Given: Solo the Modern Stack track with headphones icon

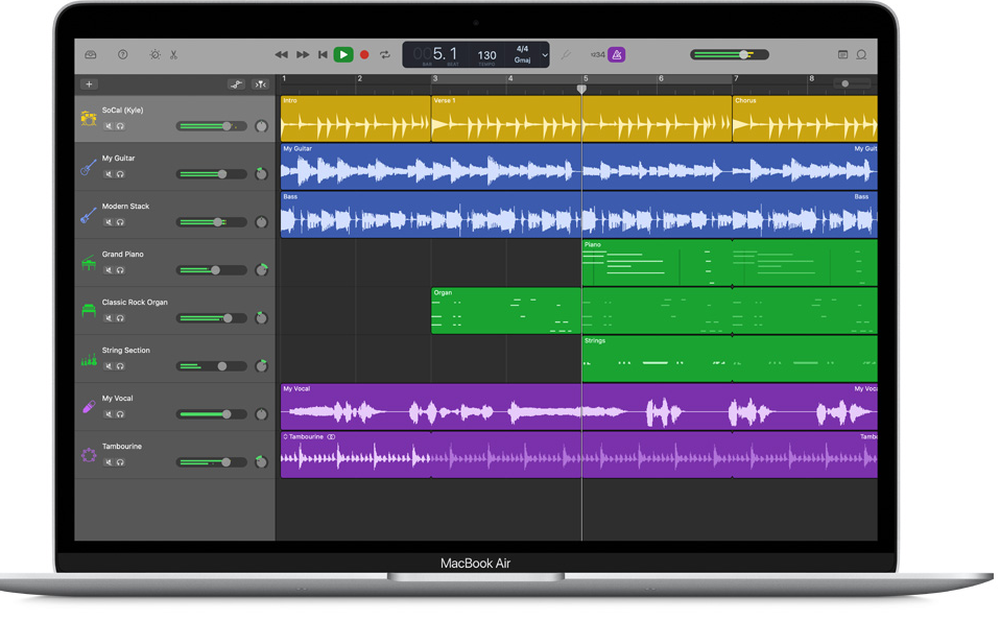Looking at the screenshot, I should click(121, 221).
